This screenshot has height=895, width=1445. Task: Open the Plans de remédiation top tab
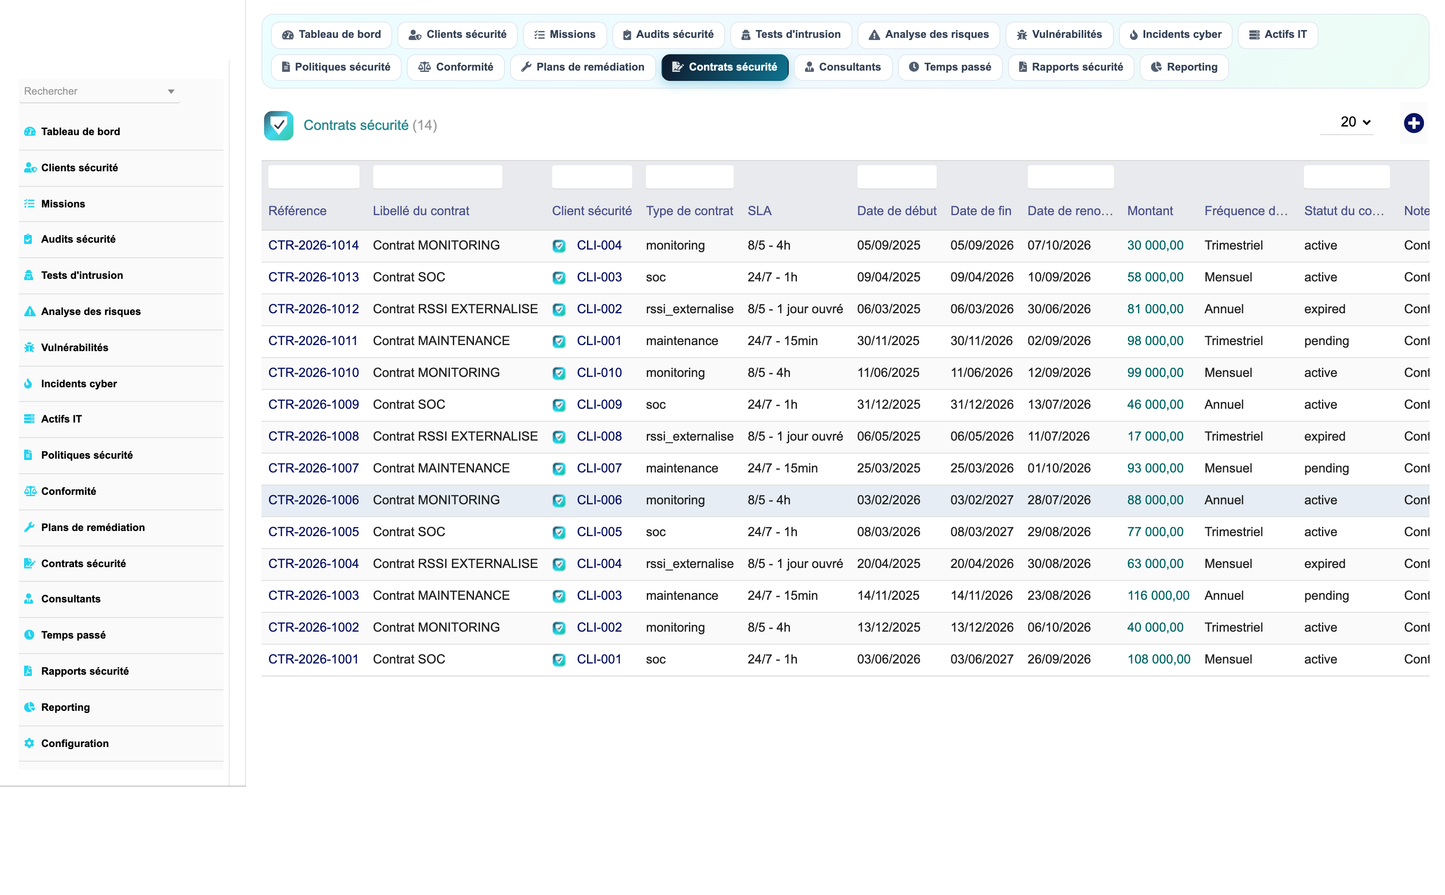coord(583,67)
